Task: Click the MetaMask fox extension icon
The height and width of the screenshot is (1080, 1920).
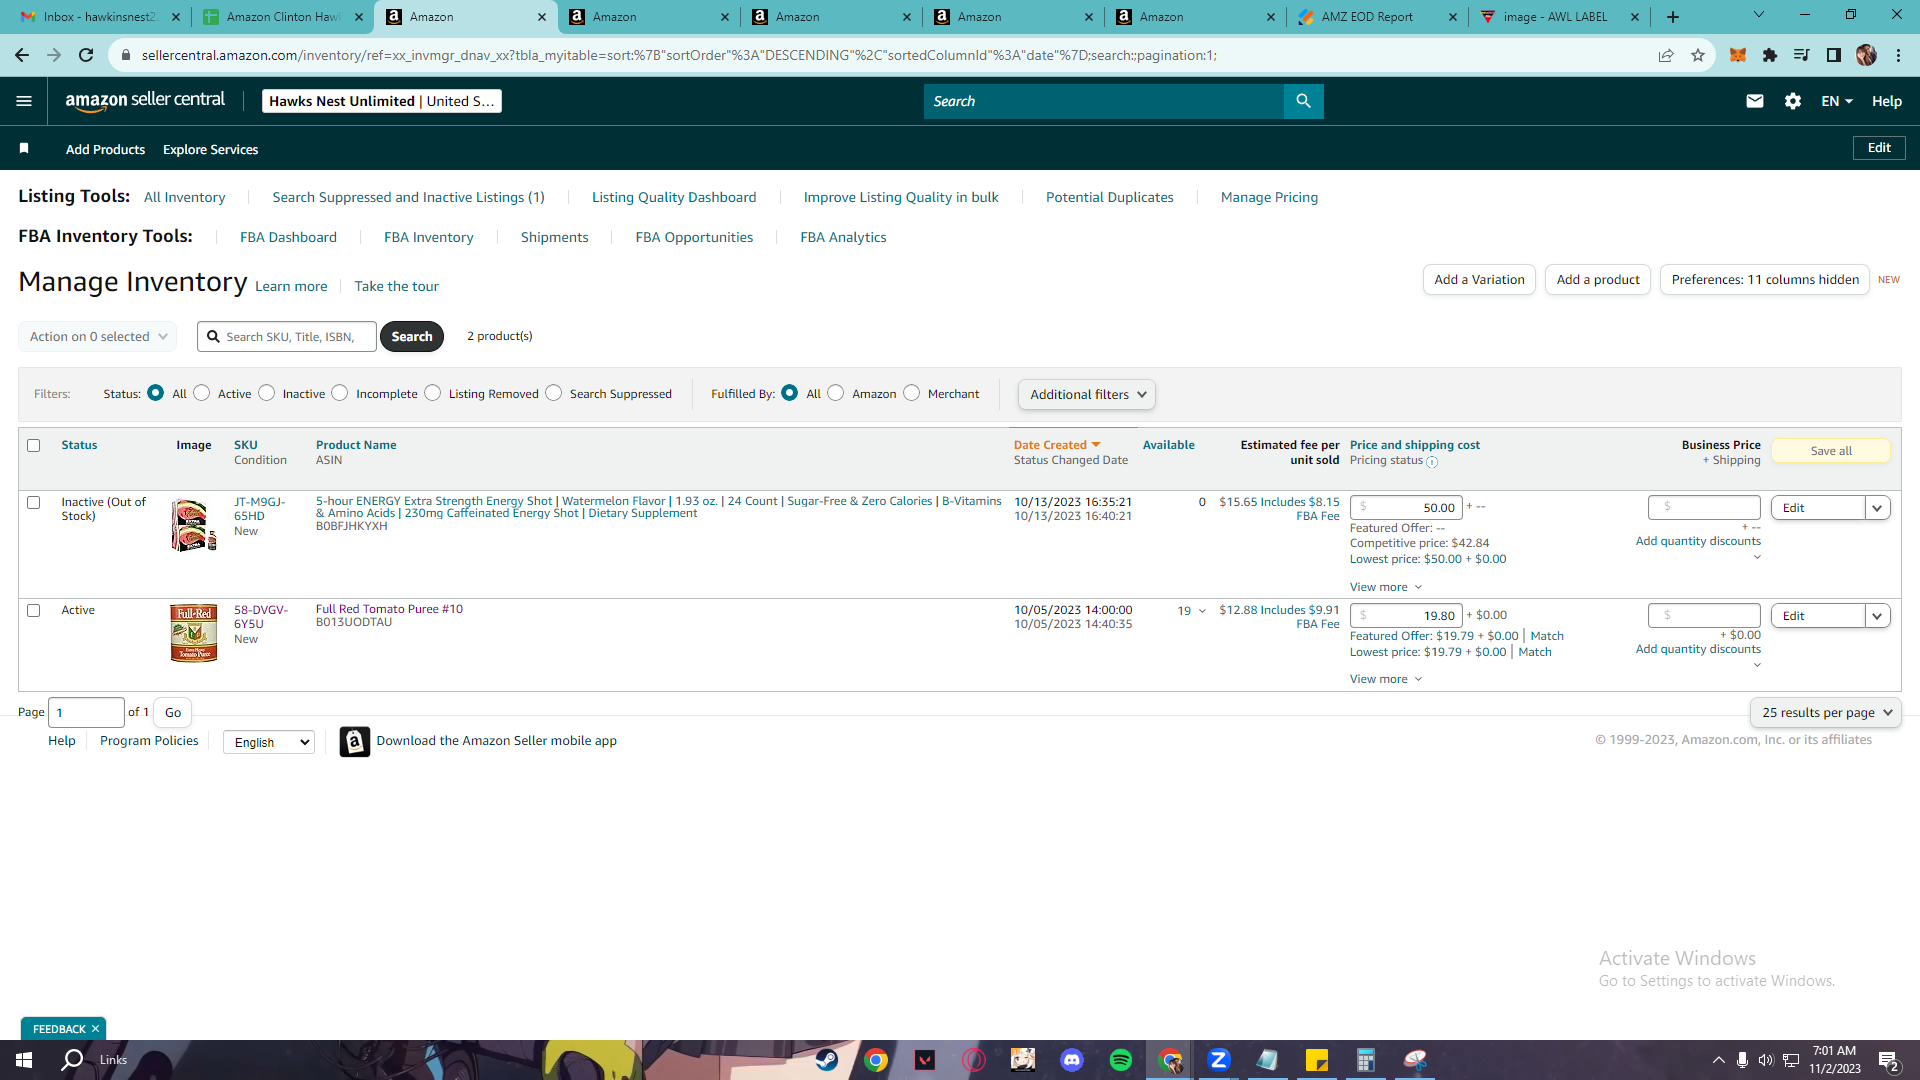Action: point(1738,55)
